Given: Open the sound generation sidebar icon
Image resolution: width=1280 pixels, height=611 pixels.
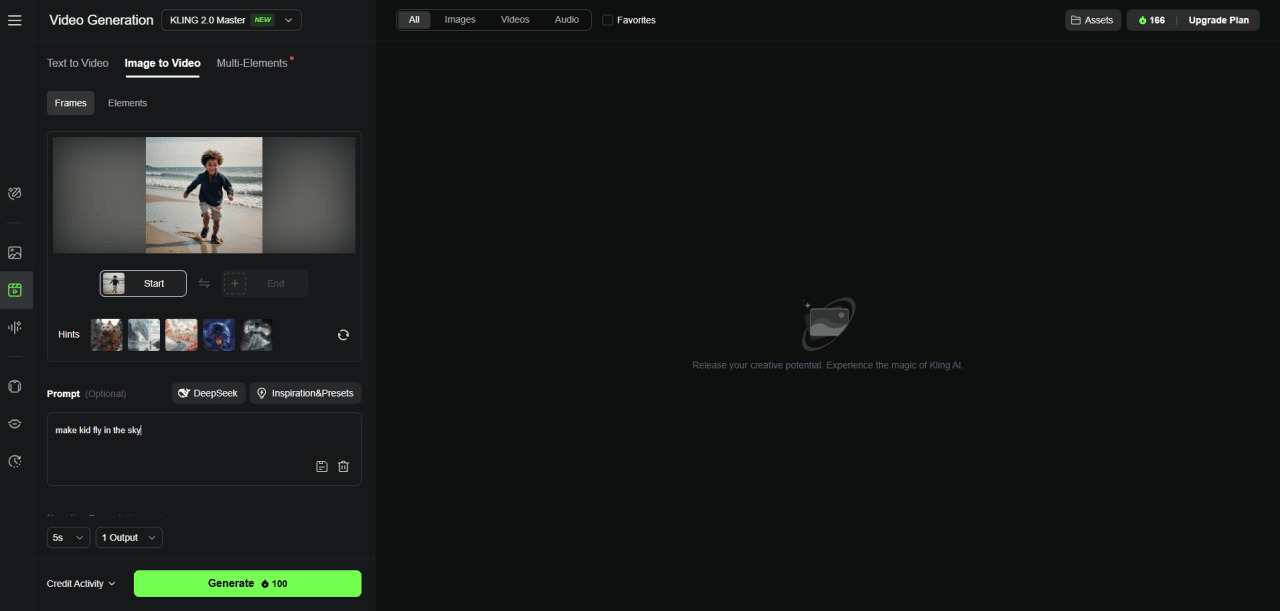Looking at the screenshot, I should (x=15, y=327).
